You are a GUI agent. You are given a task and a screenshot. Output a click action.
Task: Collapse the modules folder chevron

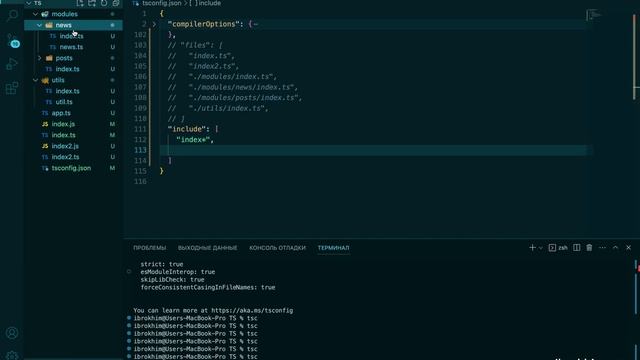[x=36, y=14]
